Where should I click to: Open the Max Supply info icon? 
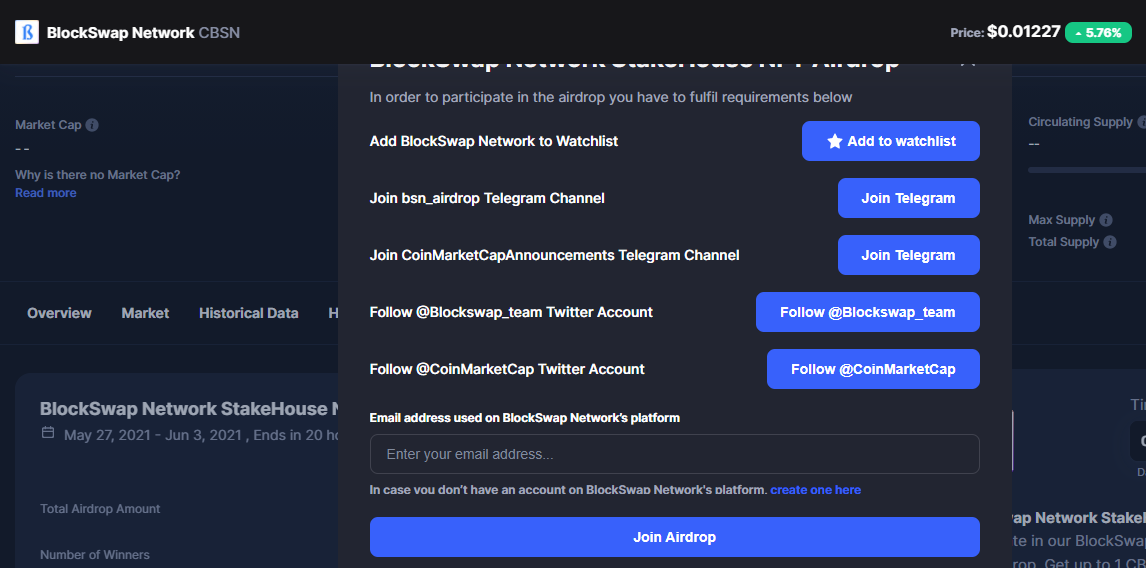tap(1106, 220)
